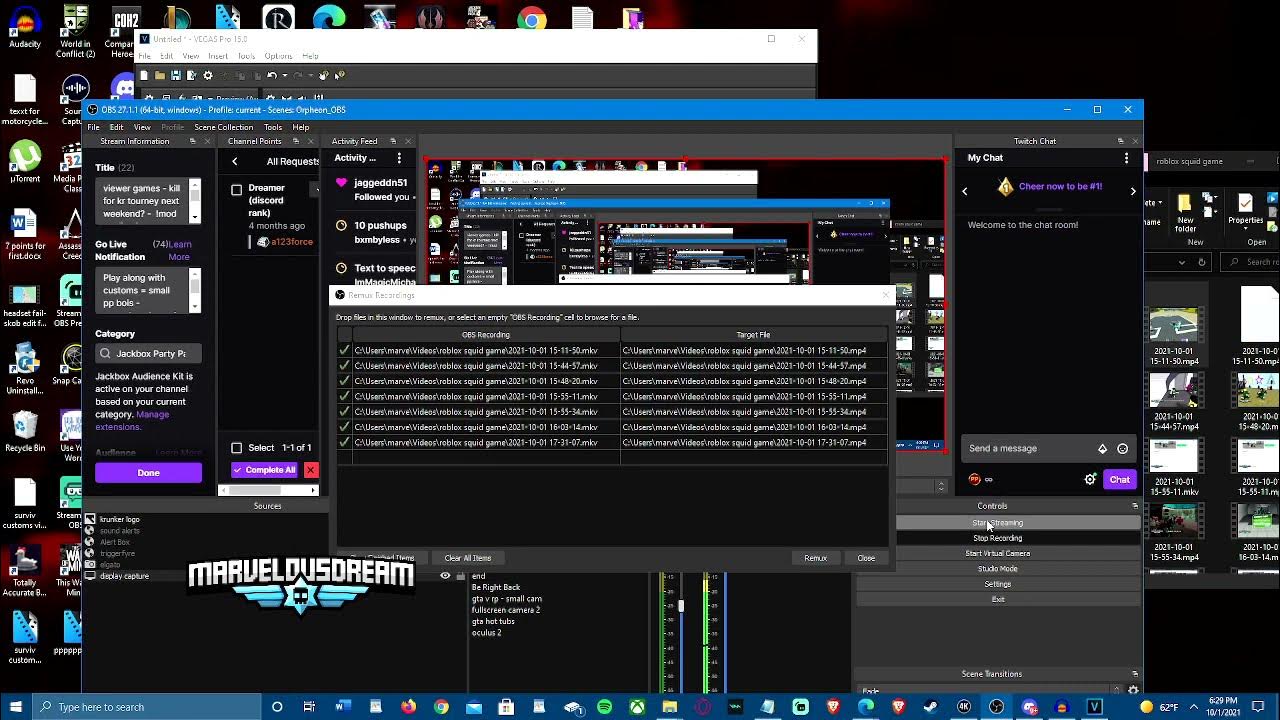Toggle checkmark for 15-55-11.mkv remux row
The width and height of the screenshot is (1280, 720).
coord(344,396)
